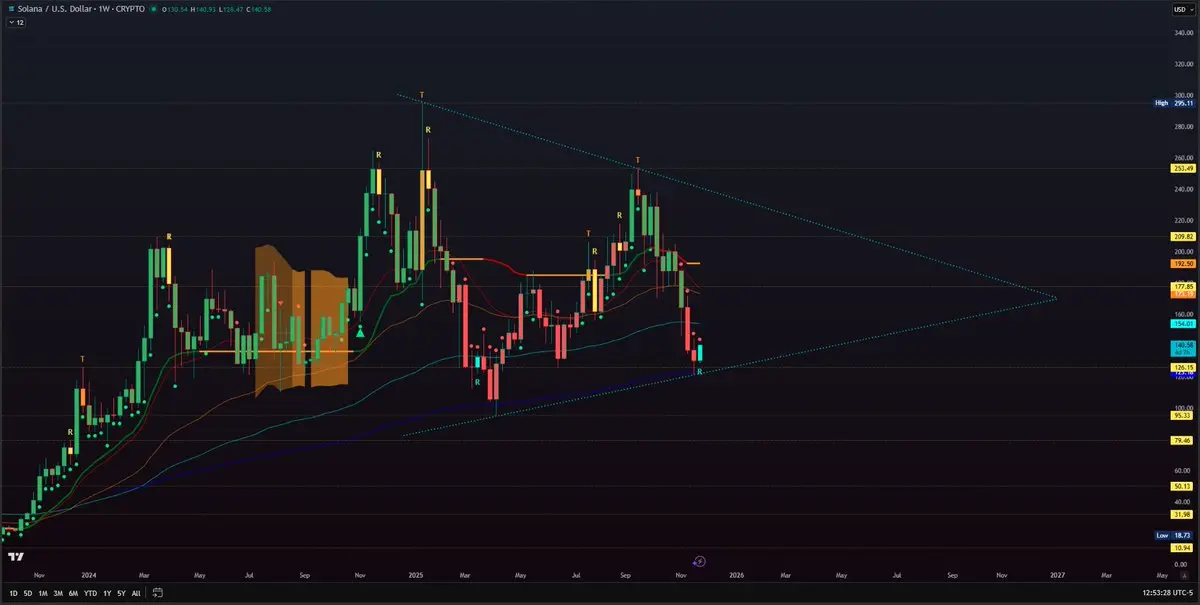Set the range to 5D
Viewport: 1200px width, 605px height.
28,593
